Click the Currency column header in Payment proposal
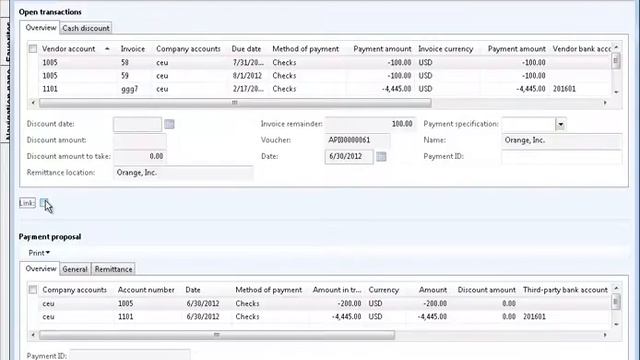Screen dimensions: 640x360 384,290
